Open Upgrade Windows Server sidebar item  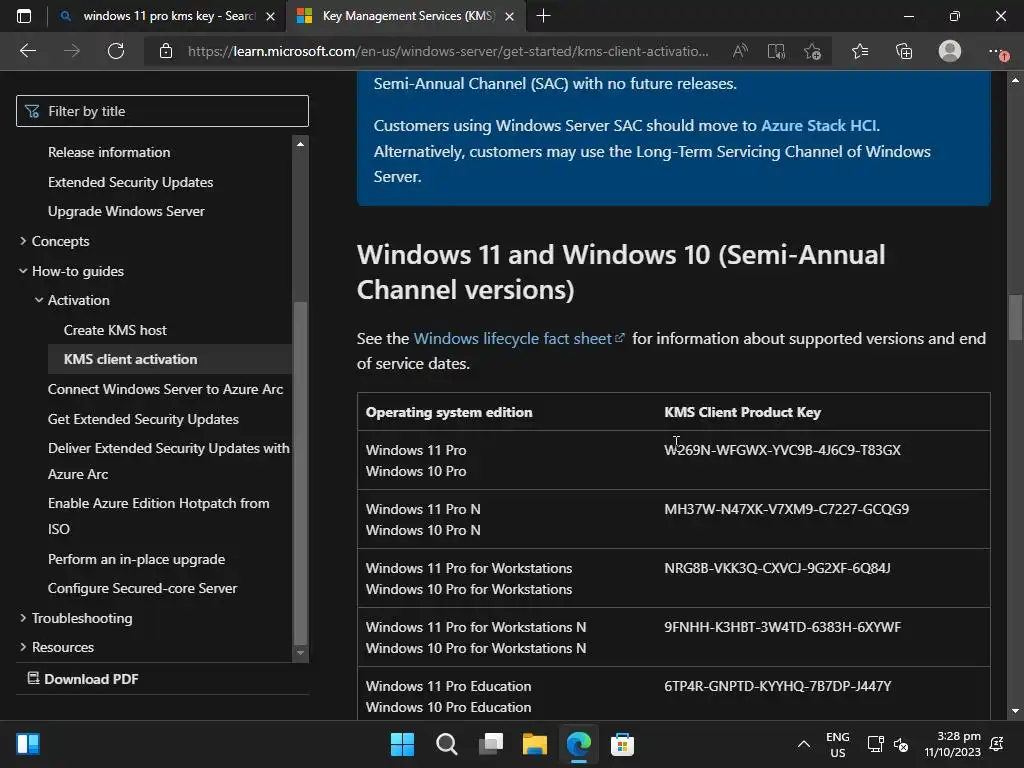(x=126, y=211)
